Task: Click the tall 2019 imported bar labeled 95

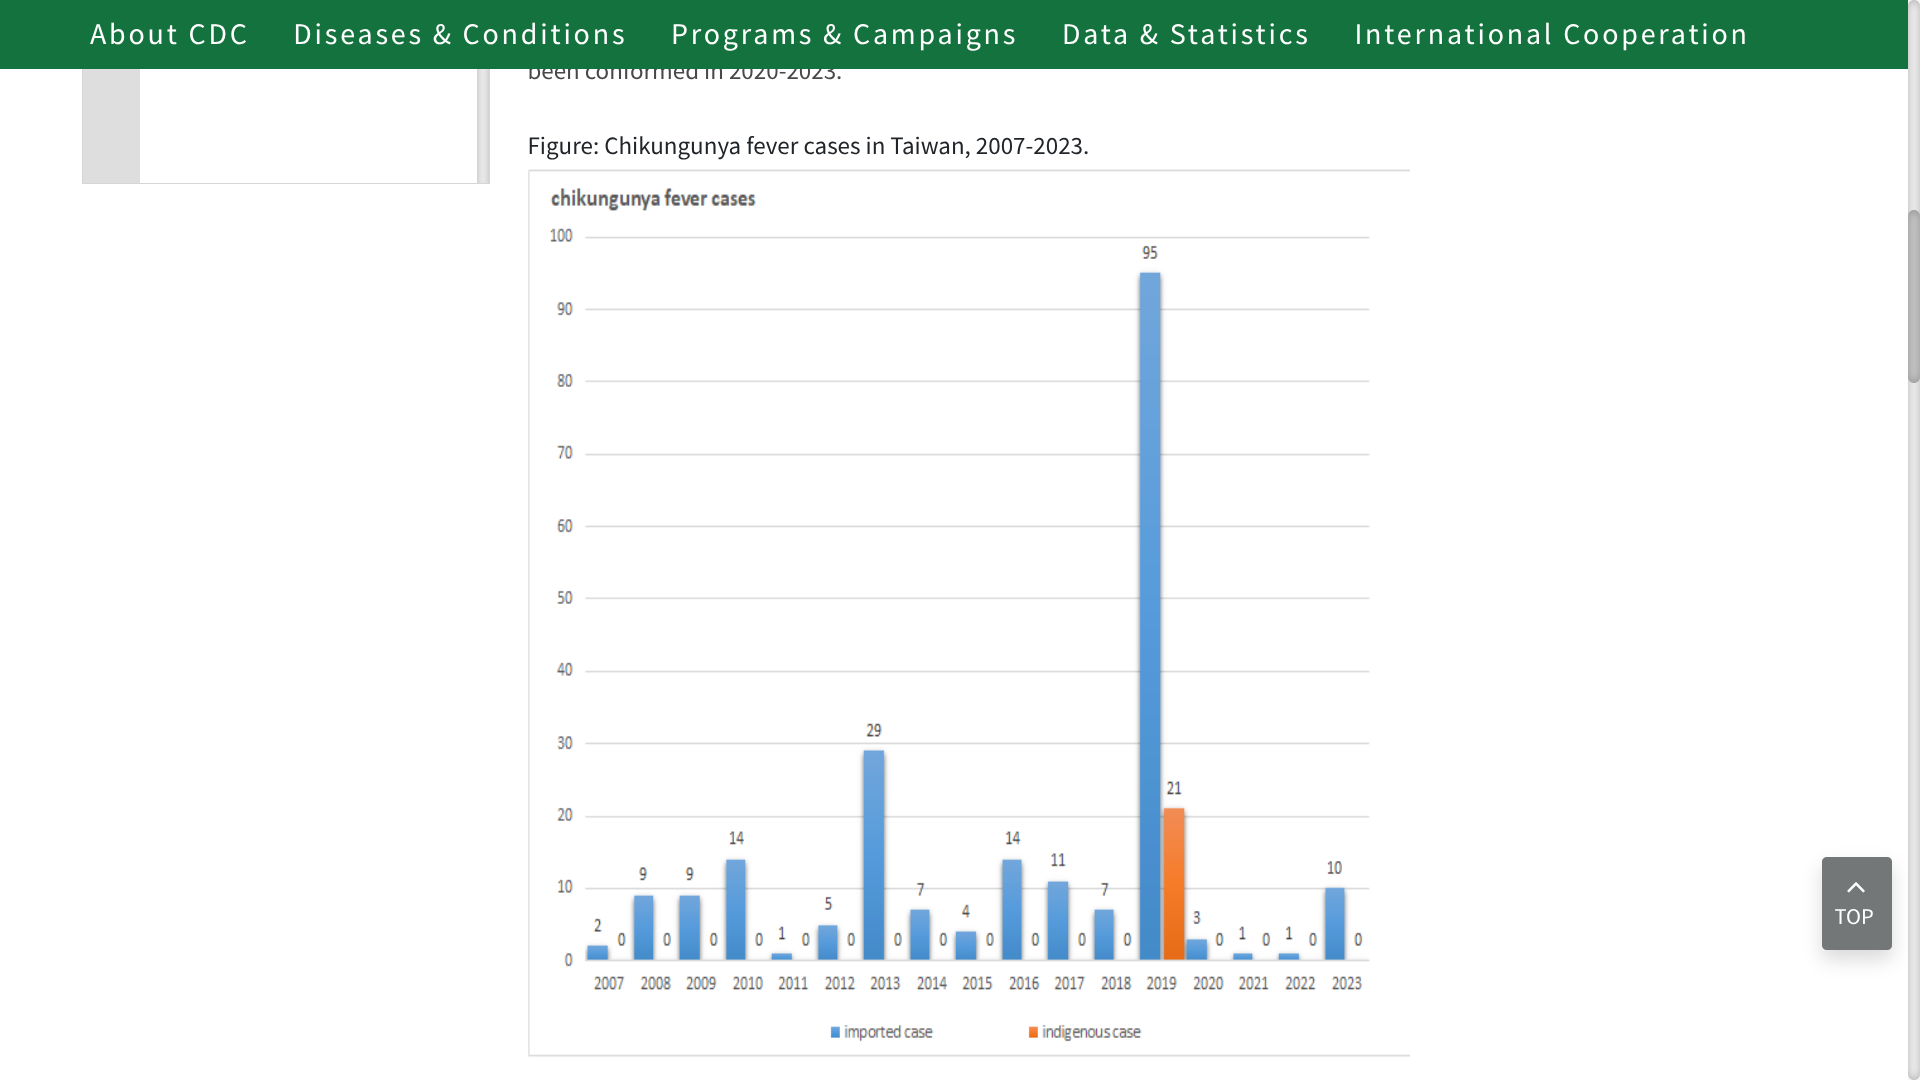Action: [1150, 615]
